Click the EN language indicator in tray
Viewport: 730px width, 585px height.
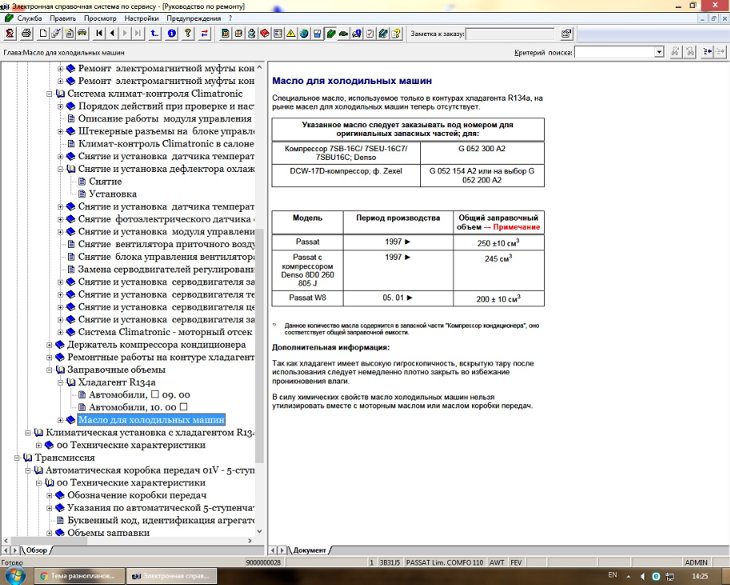[x=613, y=575]
